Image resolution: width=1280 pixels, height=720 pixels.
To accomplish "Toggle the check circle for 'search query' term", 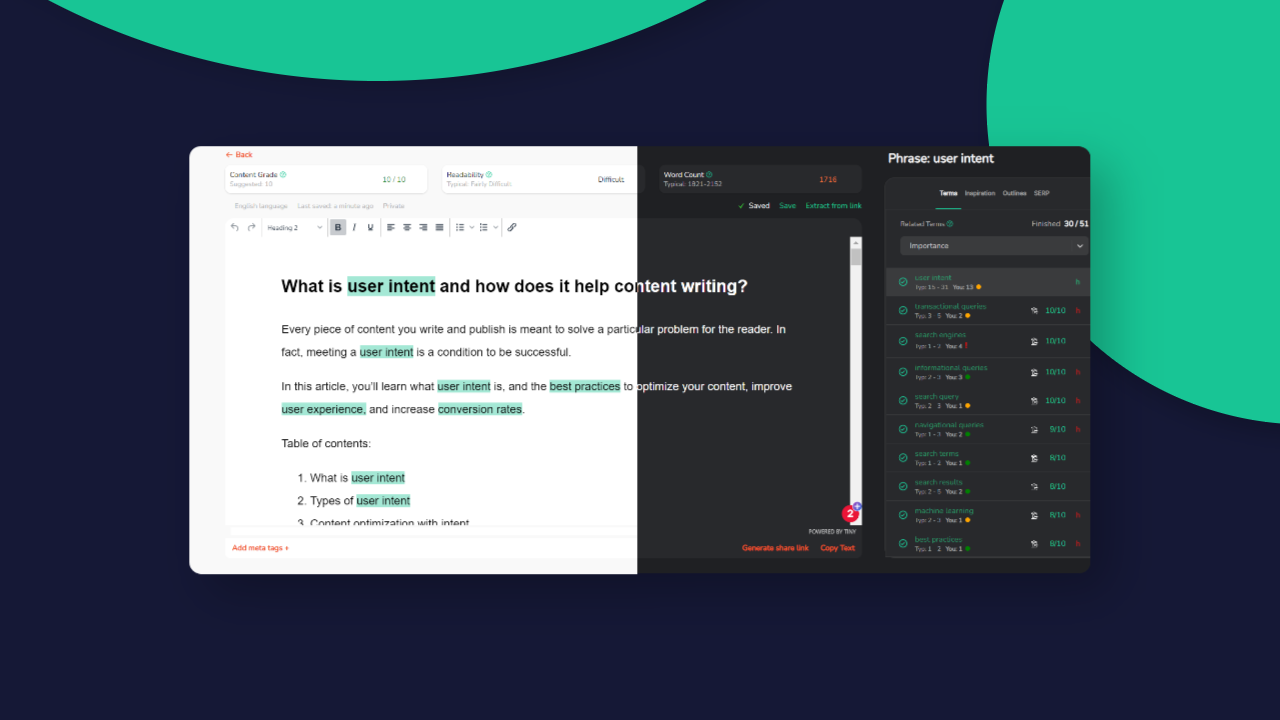I will 903,401.
